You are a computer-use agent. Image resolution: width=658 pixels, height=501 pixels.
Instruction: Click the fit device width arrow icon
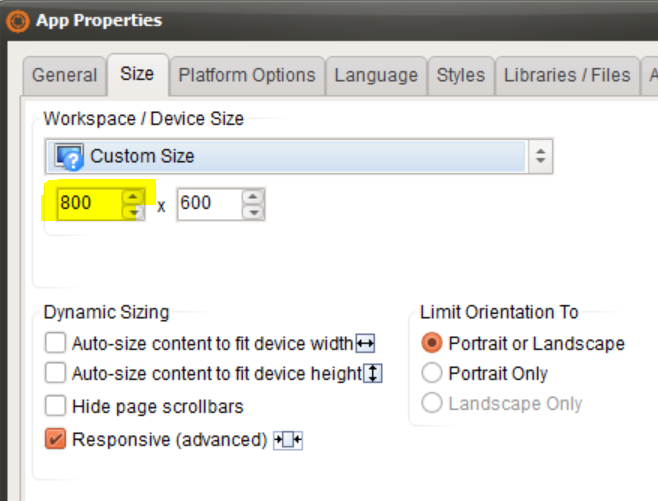pos(365,344)
